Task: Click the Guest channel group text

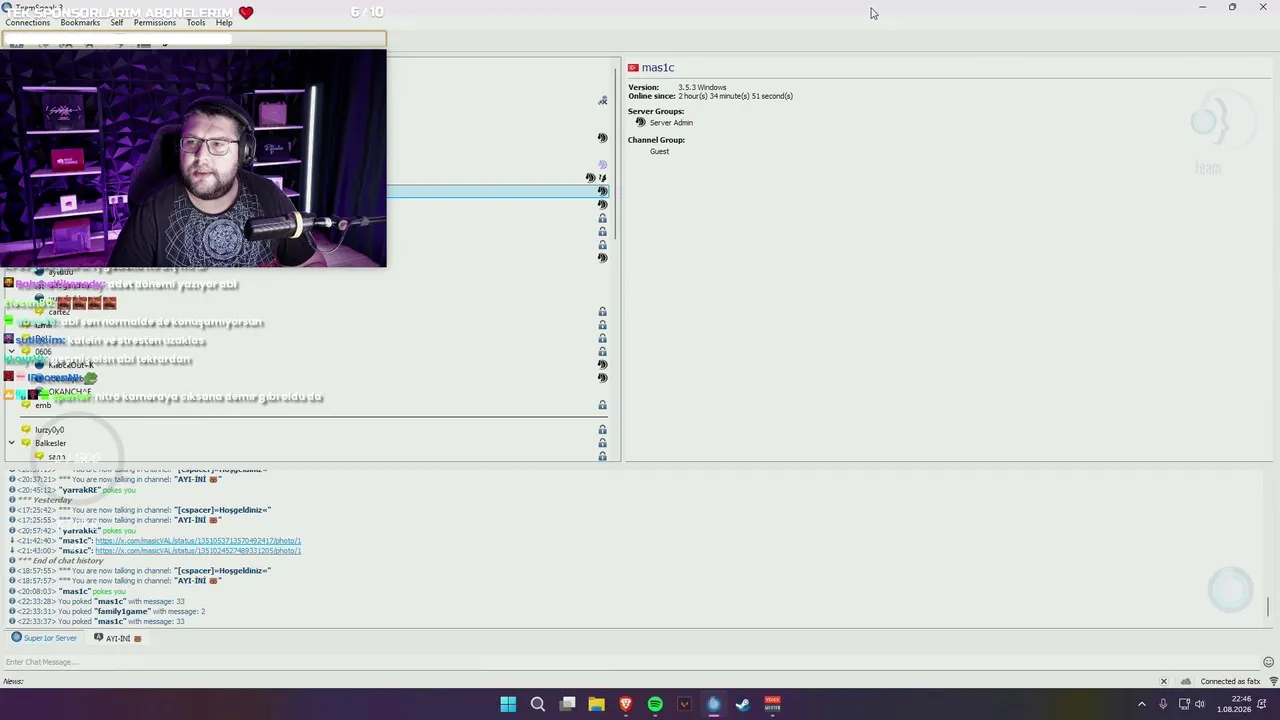Action: point(659,151)
